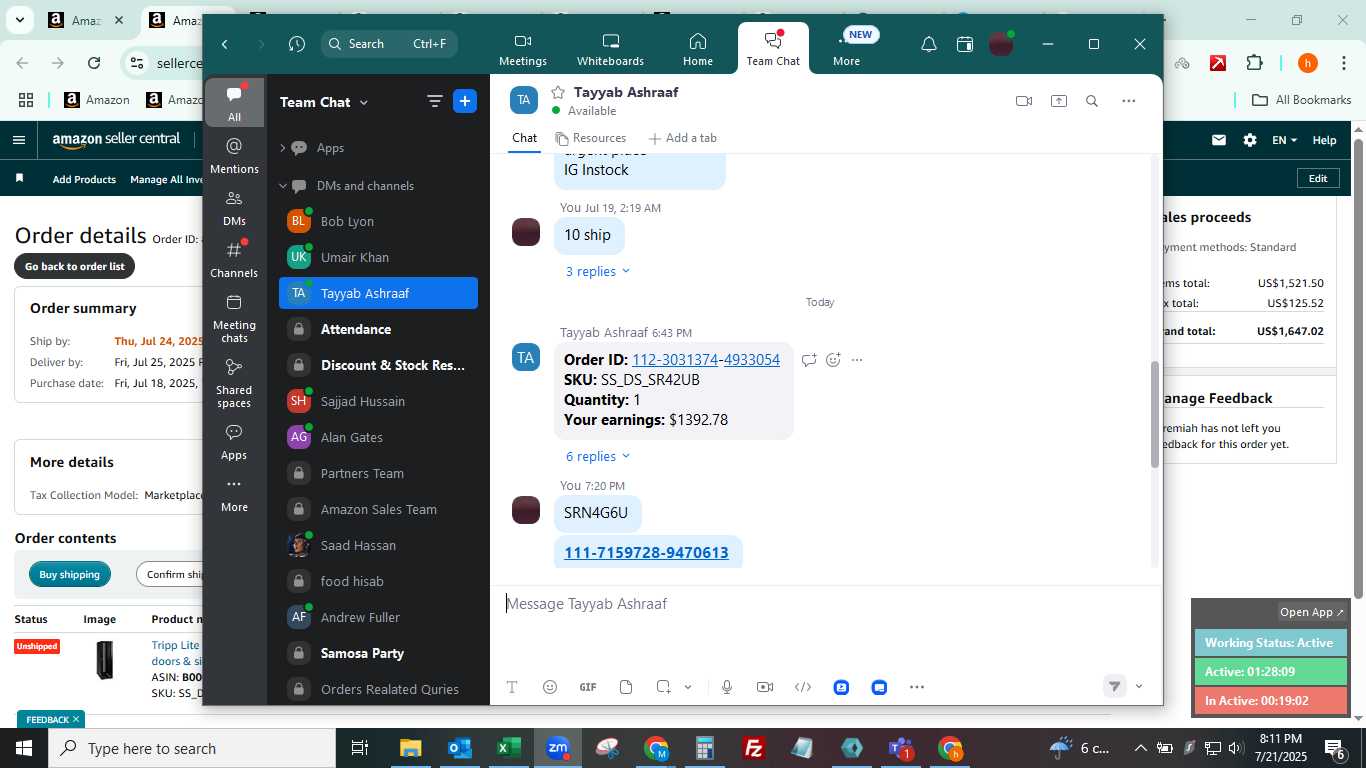Switch to Meetings tab in Zoom
1366x768 pixels.
523,48
